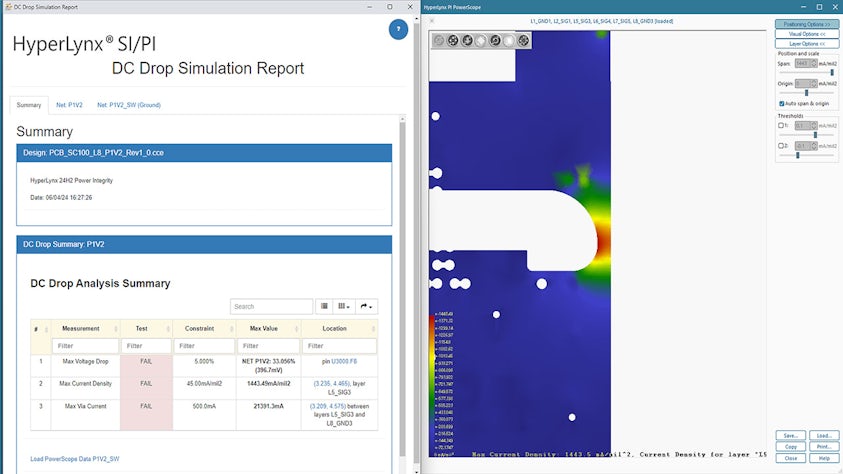Click Save button in PowerScope
Image resolution: width=843 pixels, height=474 pixels.
[790, 435]
